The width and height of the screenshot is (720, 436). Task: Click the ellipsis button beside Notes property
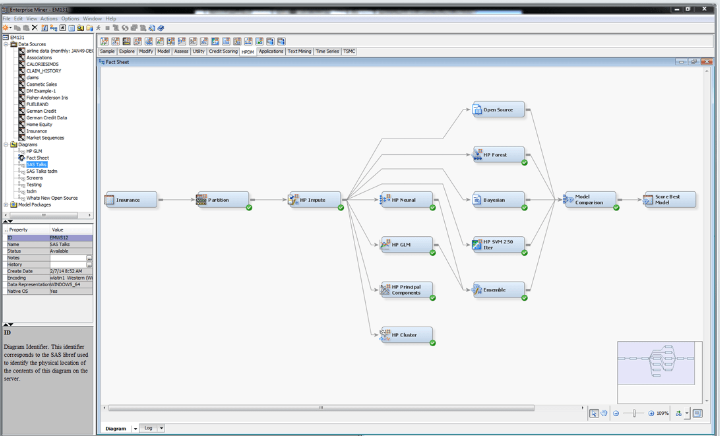pos(89,257)
